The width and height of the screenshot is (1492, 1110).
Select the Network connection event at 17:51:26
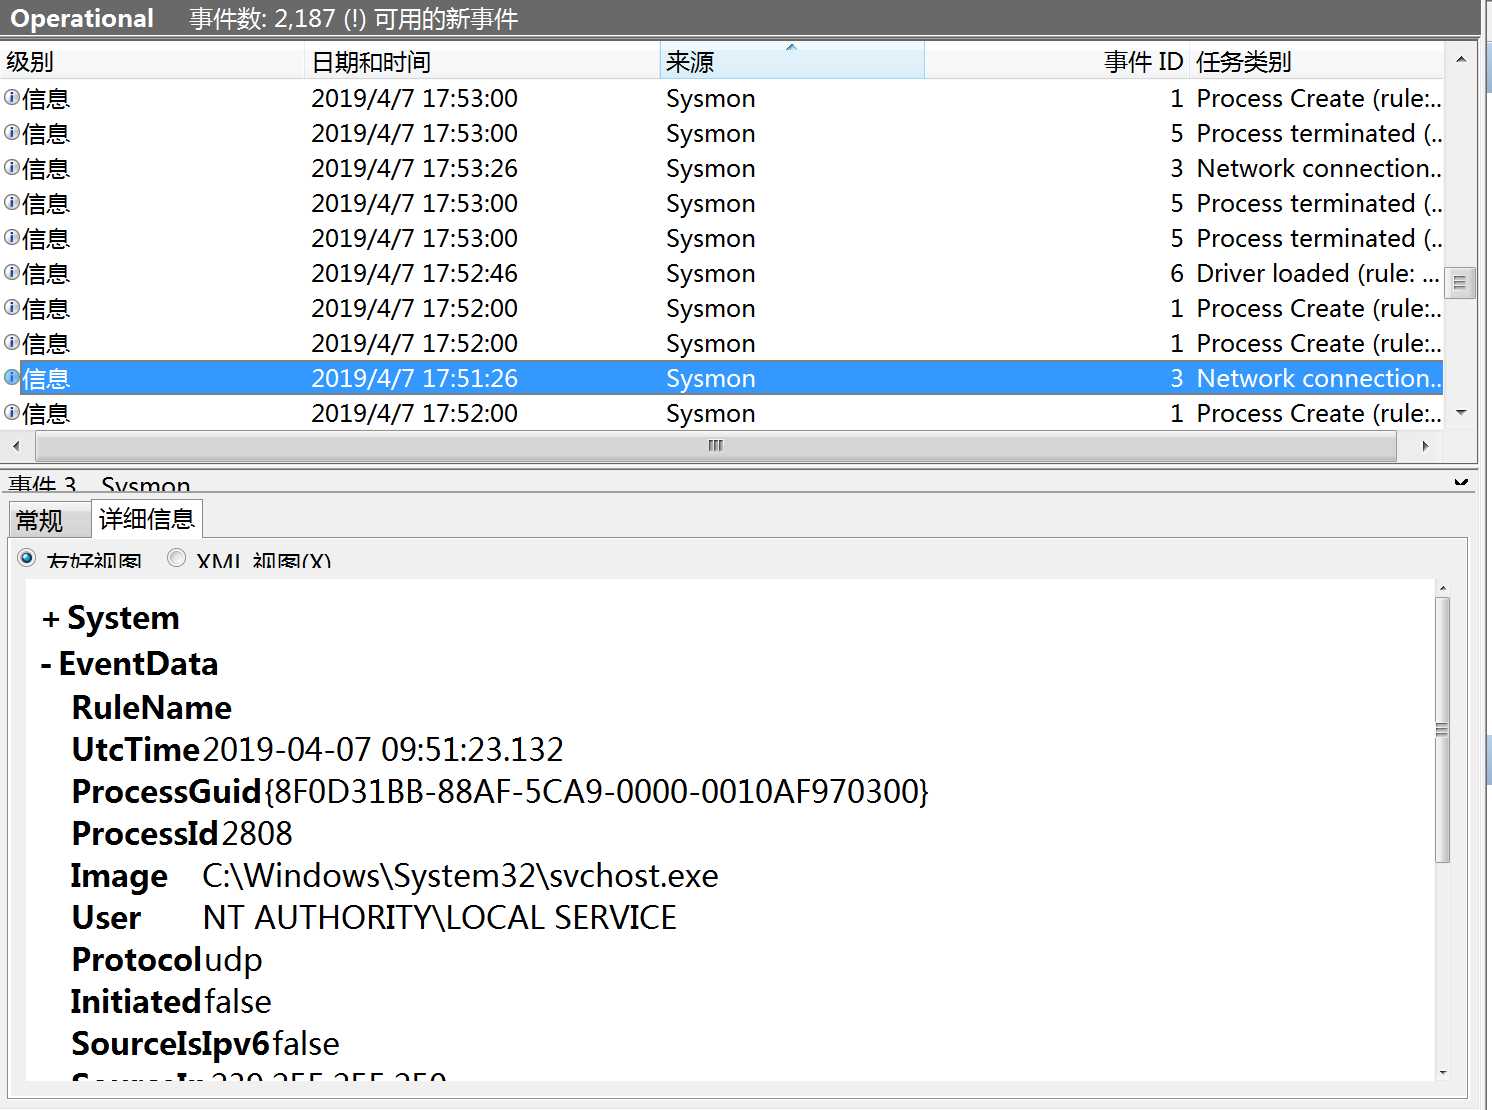(722, 378)
